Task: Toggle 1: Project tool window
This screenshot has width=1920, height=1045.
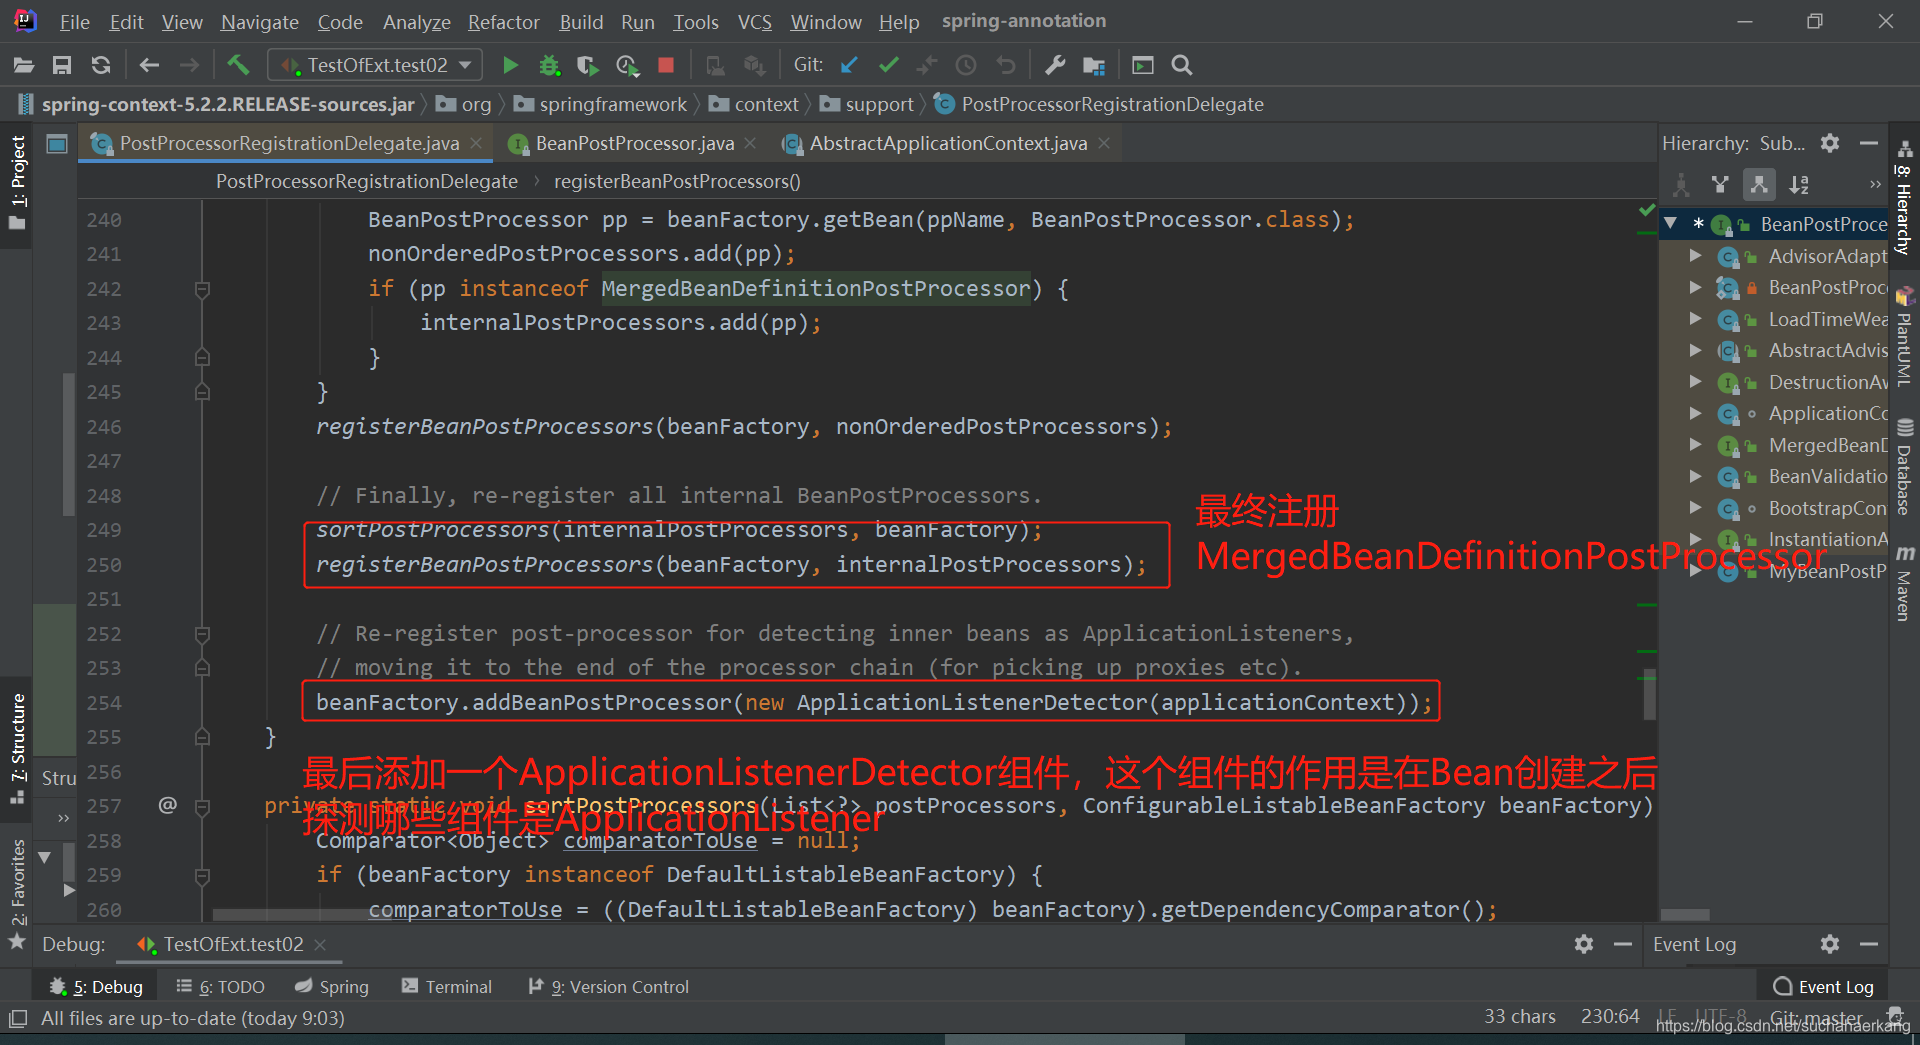Action: (x=17, y=182)
